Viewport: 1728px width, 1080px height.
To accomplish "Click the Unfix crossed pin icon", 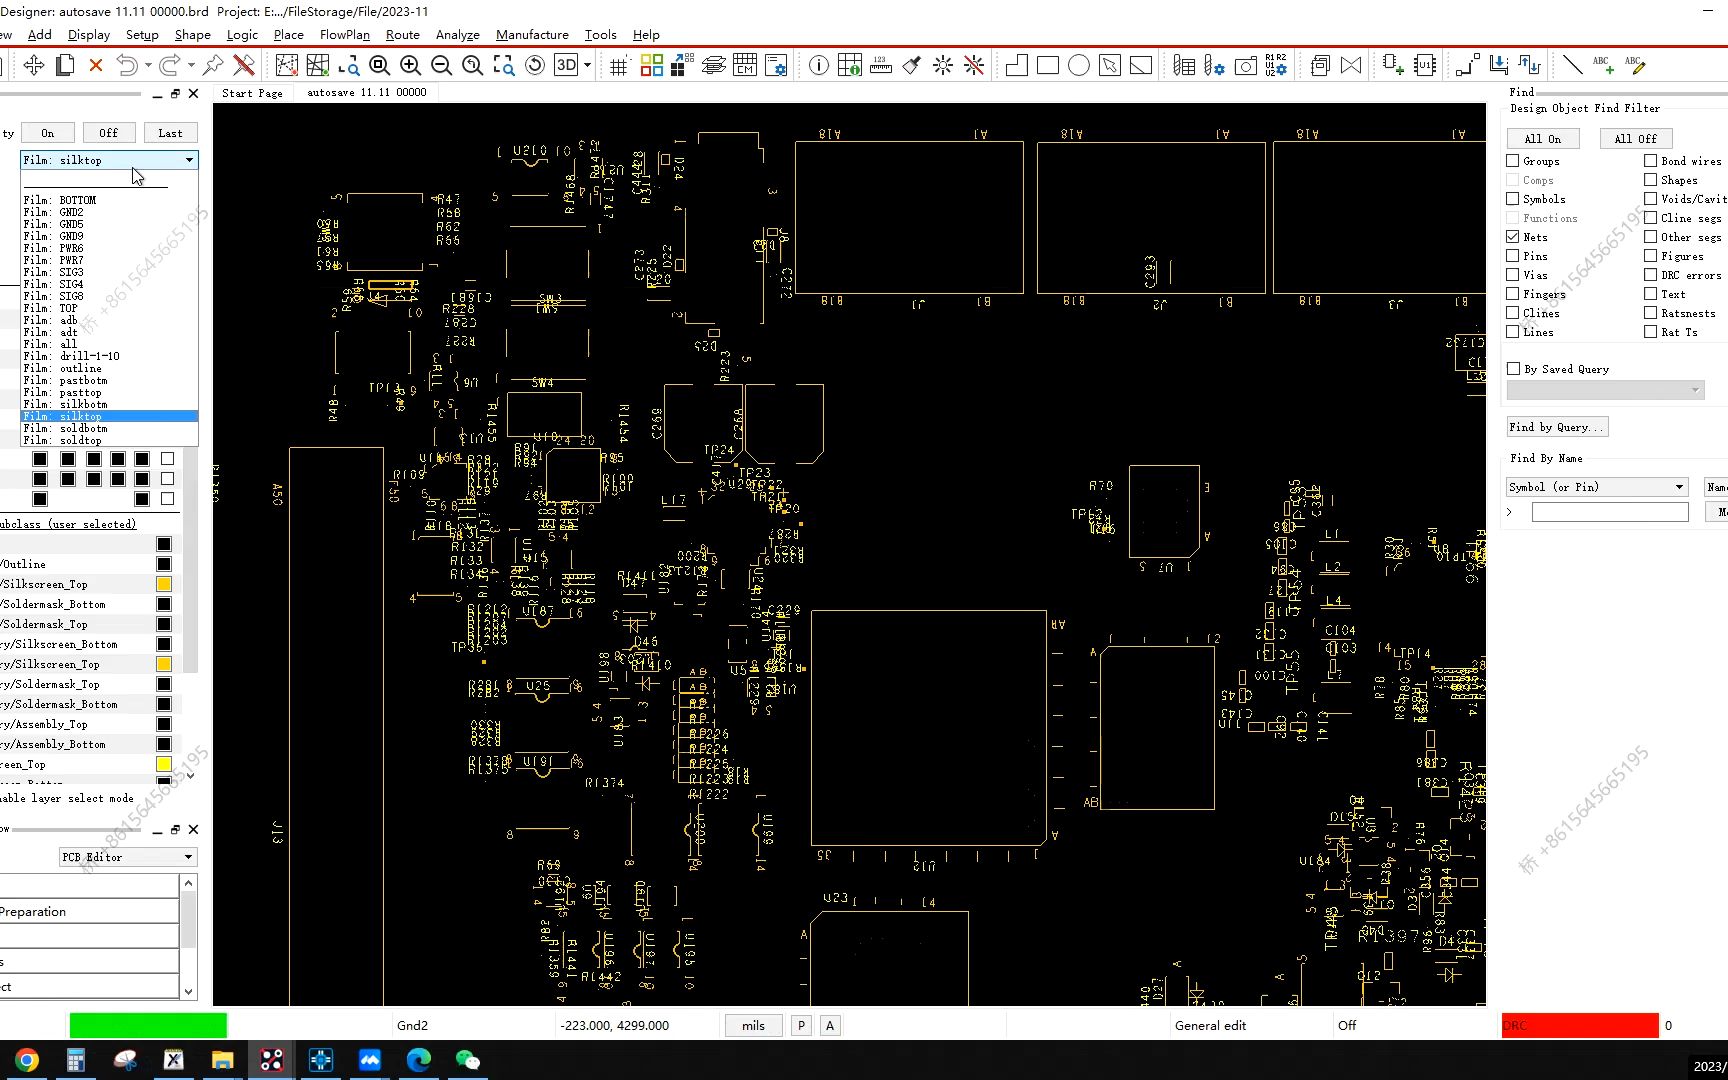I will coord(244,66).
